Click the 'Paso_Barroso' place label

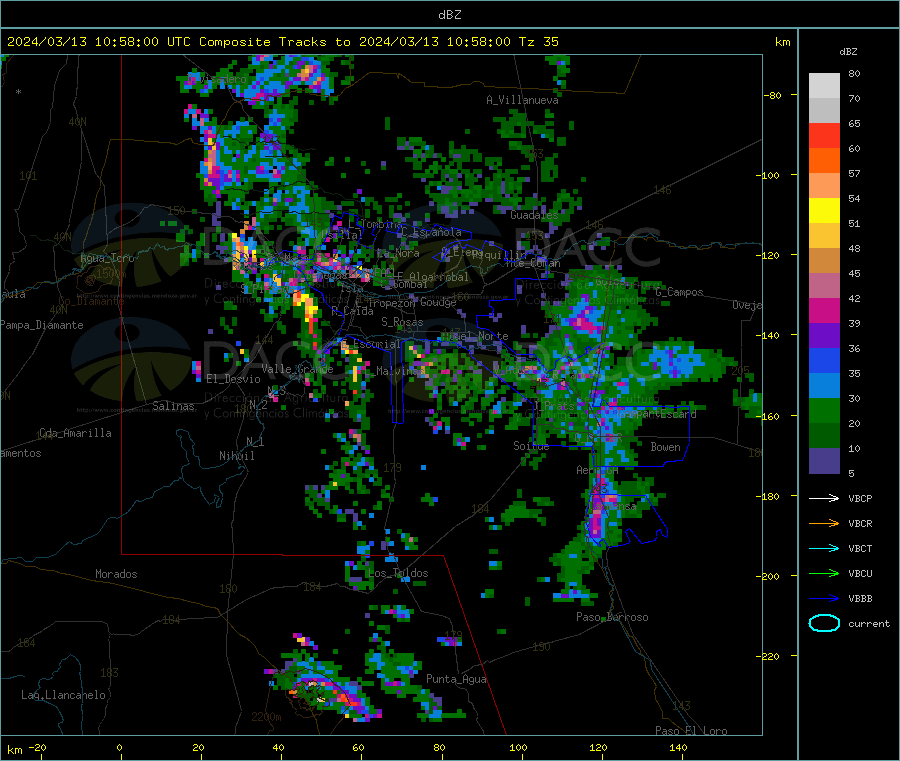point(612,617)
